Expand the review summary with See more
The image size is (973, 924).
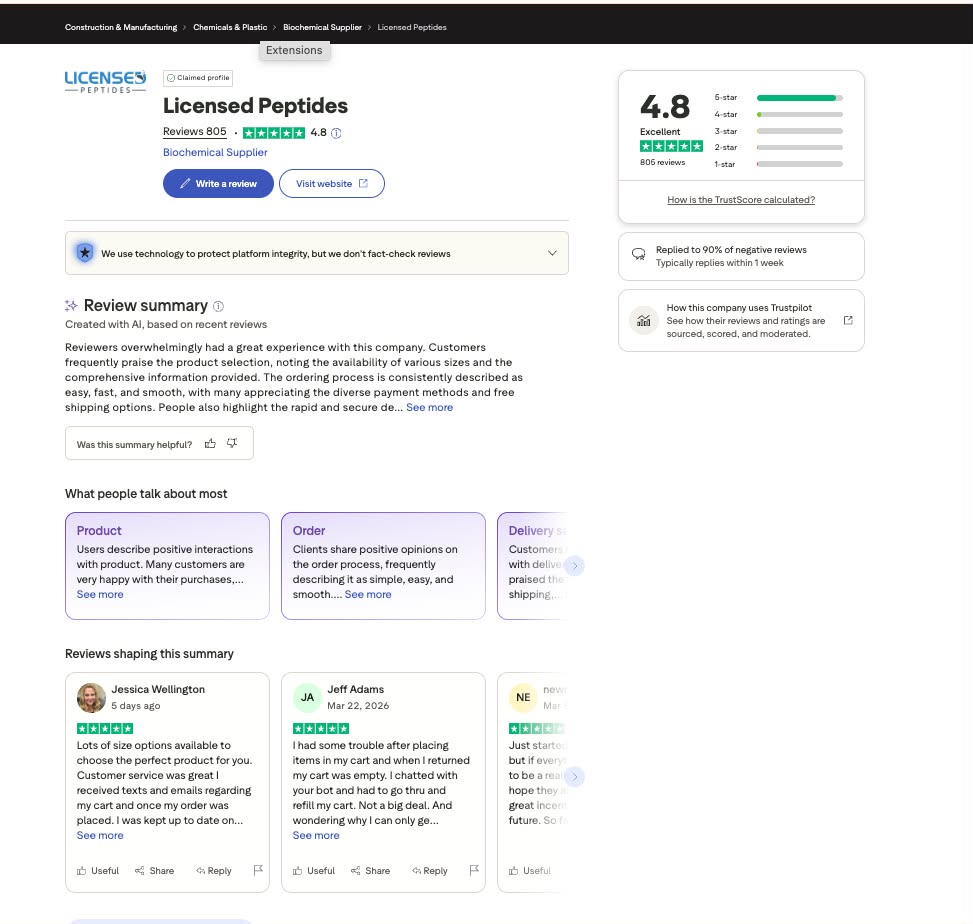coord(429,407)
